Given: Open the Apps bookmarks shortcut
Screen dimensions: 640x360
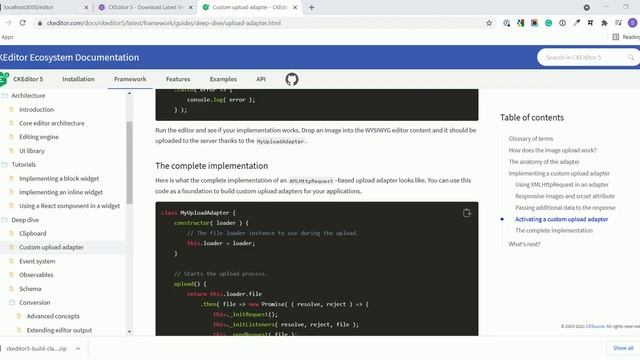Looking at the screenshot, I should pyautogui.click(x=7, y=37).
